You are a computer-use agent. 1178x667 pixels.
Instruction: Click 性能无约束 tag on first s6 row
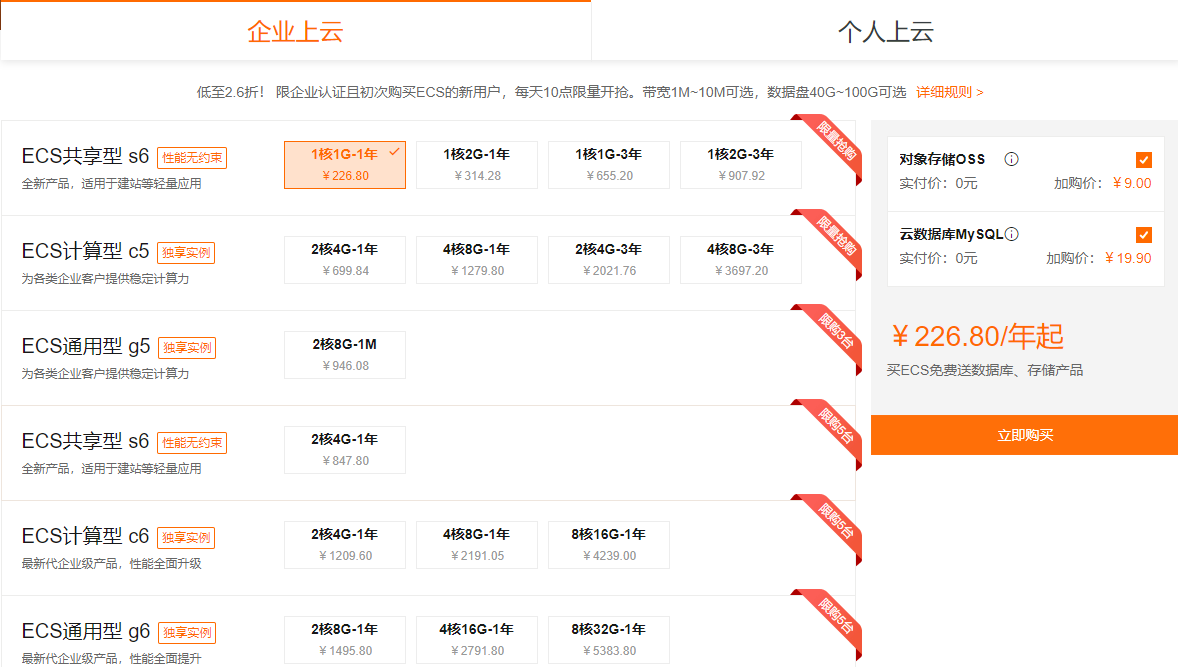coord(192,158)
